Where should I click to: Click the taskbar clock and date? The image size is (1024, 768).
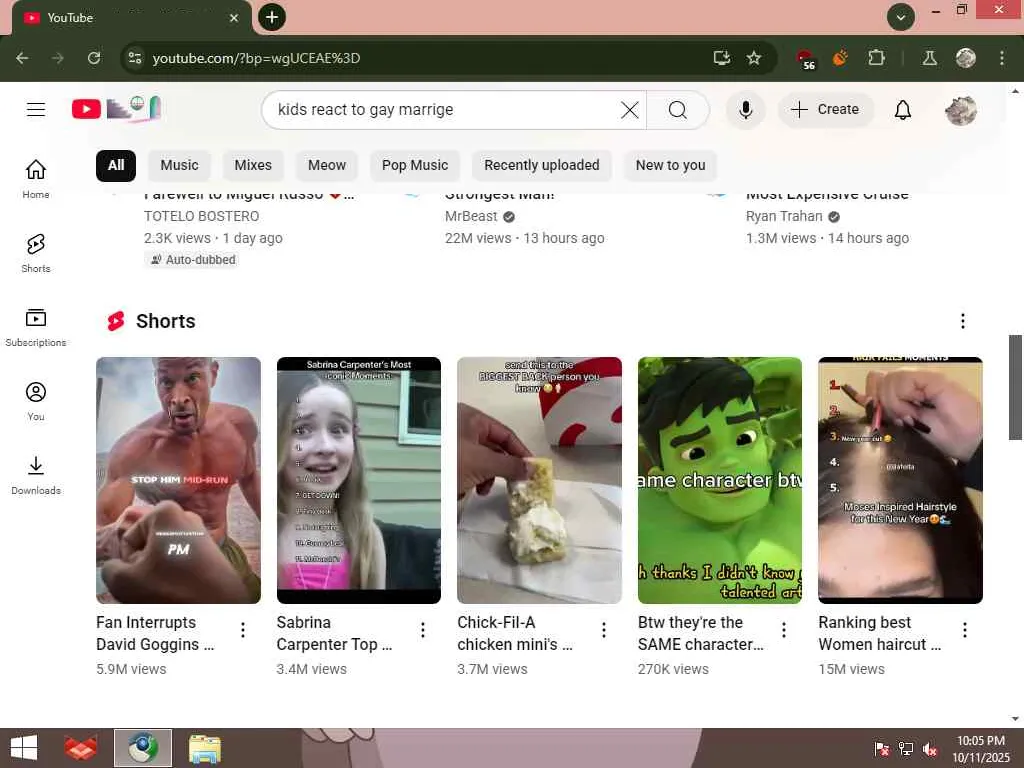point(980,749)
